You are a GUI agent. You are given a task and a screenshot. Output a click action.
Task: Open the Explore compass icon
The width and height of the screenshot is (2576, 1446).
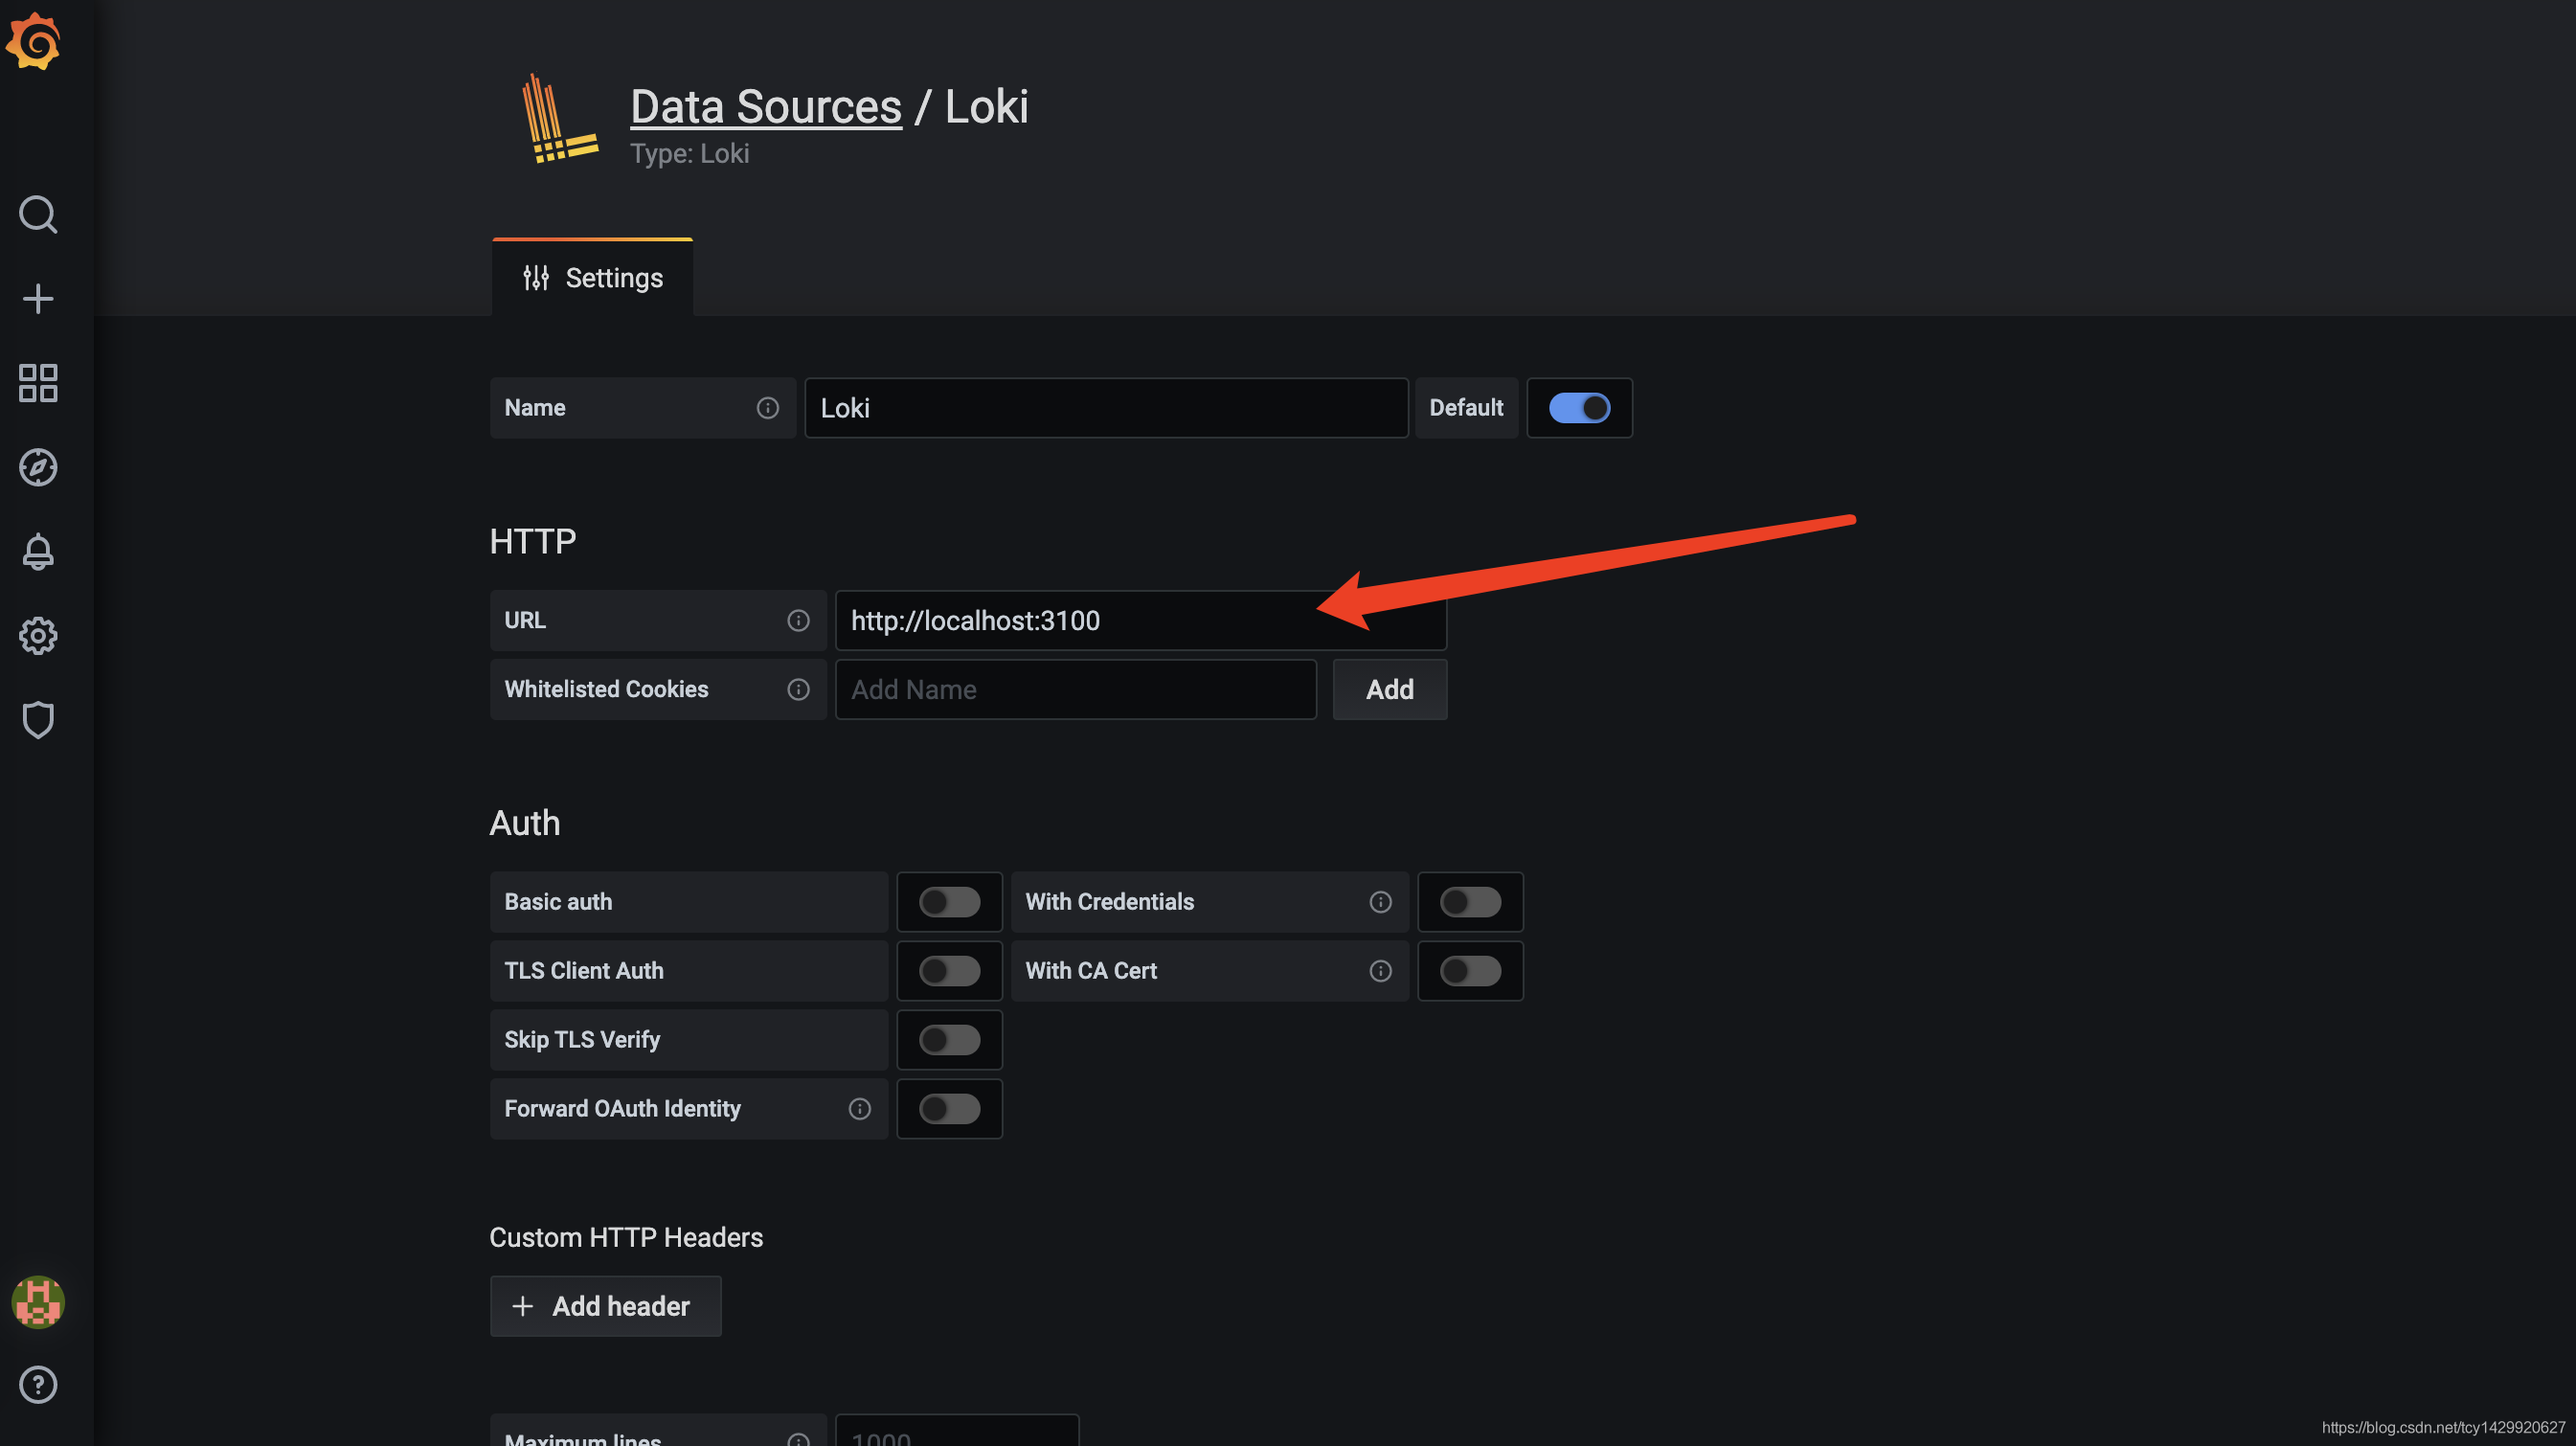click(38, 467)
